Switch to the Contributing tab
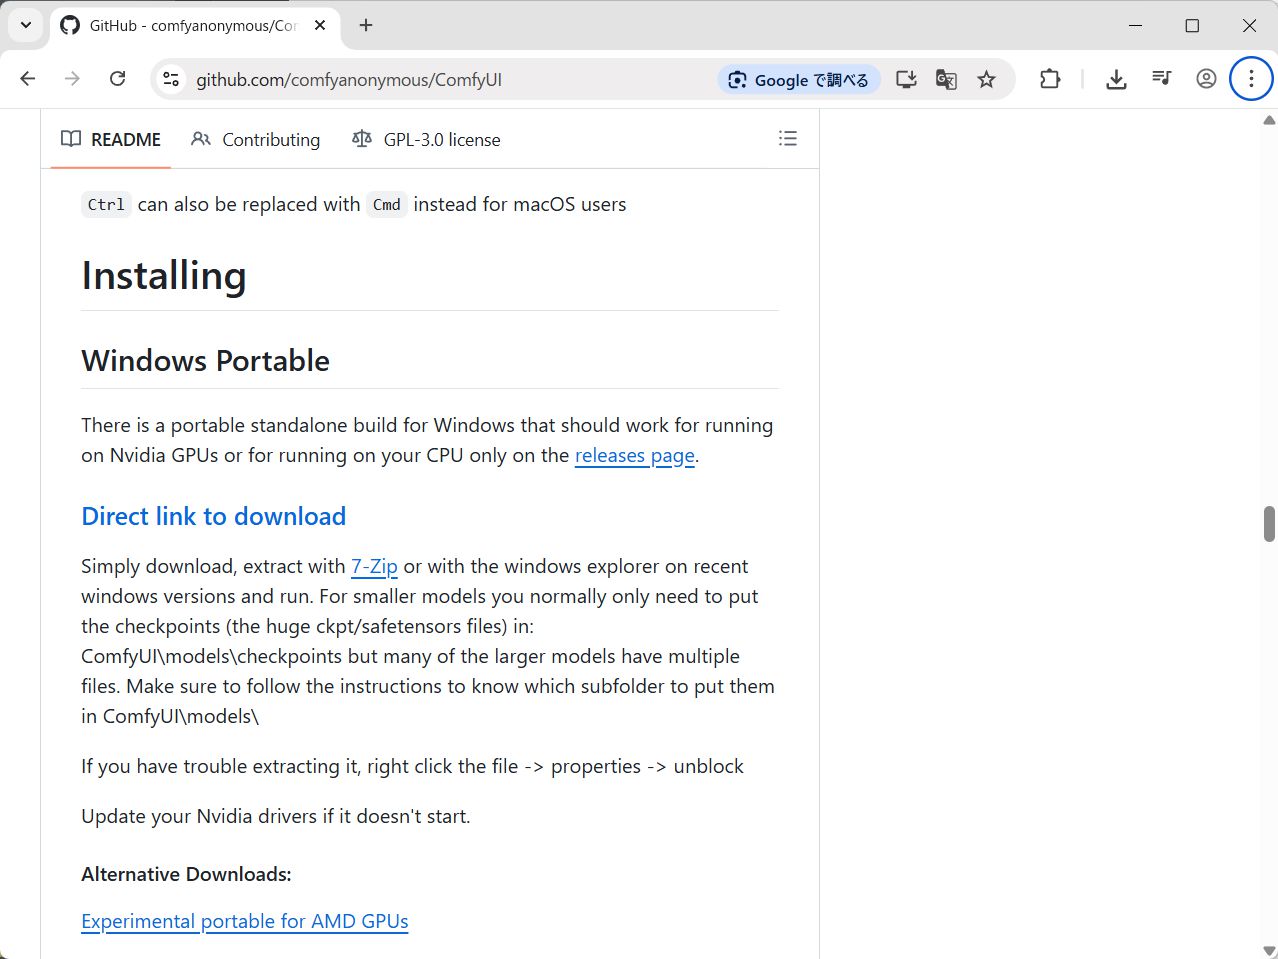The width and height of the screenshot is (1278, 959). tap(256, 140)
